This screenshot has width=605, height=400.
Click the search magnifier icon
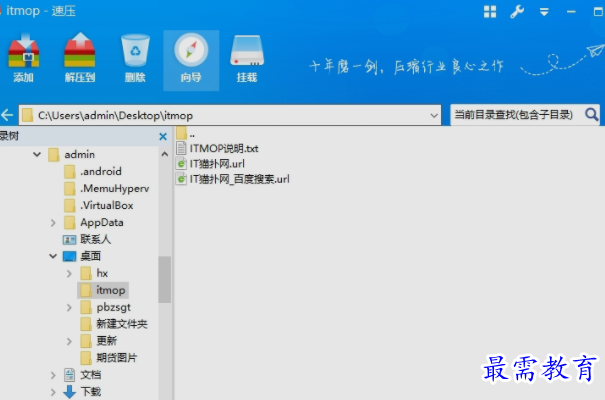[591, 115]
